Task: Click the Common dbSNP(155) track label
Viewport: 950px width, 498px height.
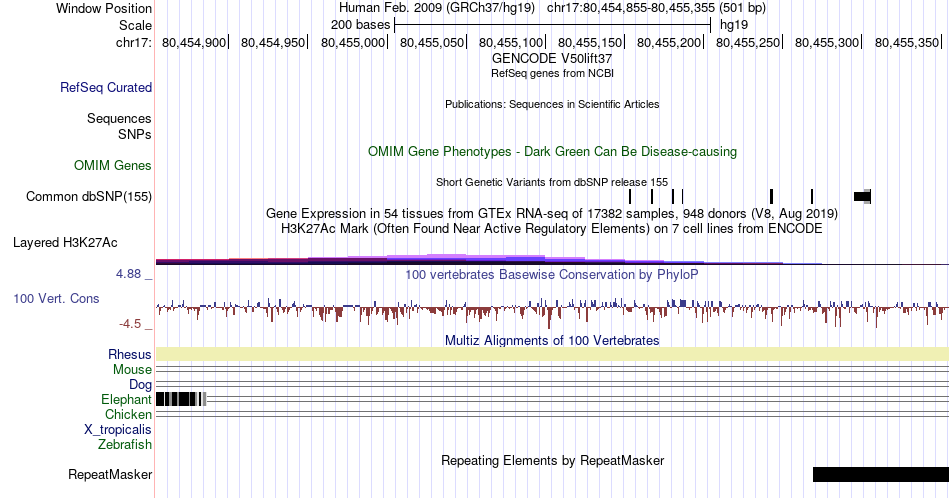Action: click(89, 196)
